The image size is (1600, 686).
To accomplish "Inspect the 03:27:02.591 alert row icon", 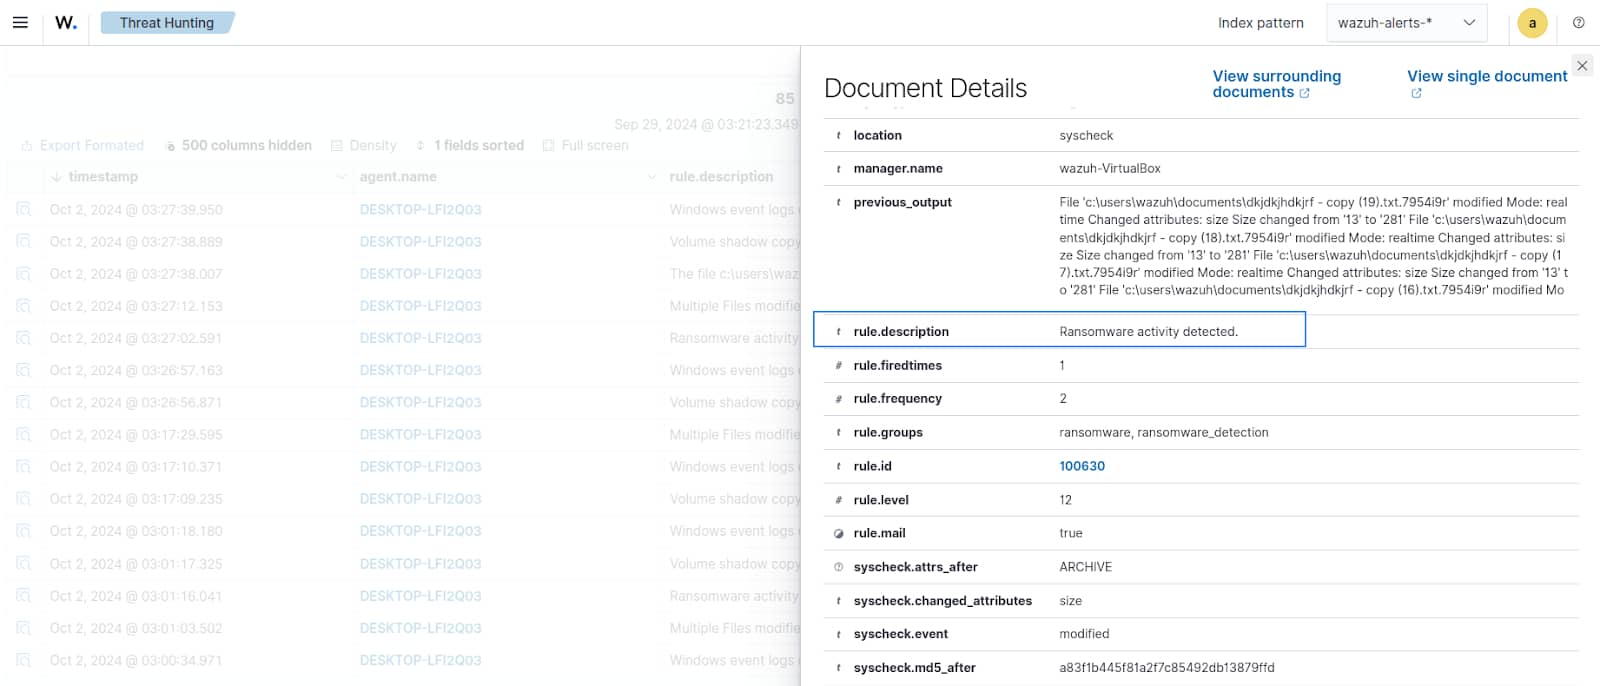I will (24, 338).
